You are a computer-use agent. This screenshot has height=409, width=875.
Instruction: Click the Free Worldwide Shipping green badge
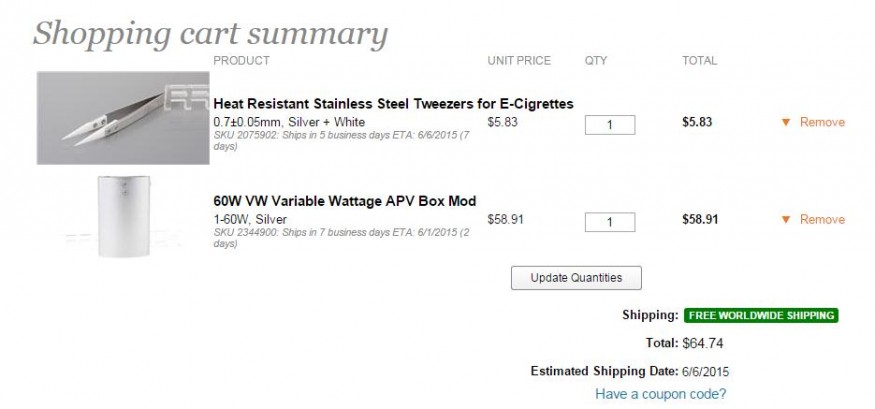(760, 315)
